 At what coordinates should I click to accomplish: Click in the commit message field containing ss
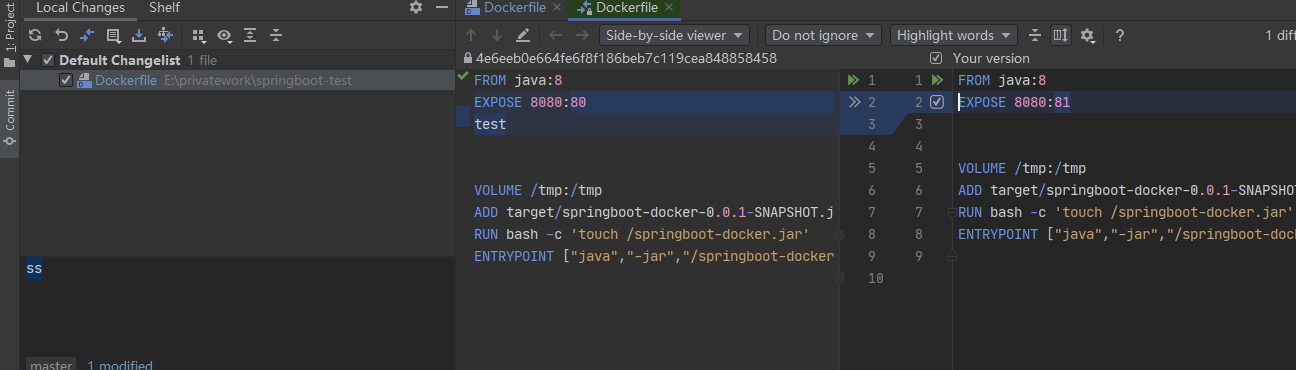pyautogui.click(x=236, y=305)
